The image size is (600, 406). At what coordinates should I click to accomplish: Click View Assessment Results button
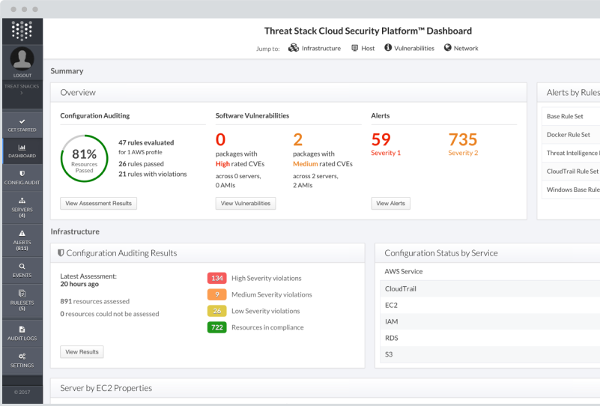coord(98,203)
